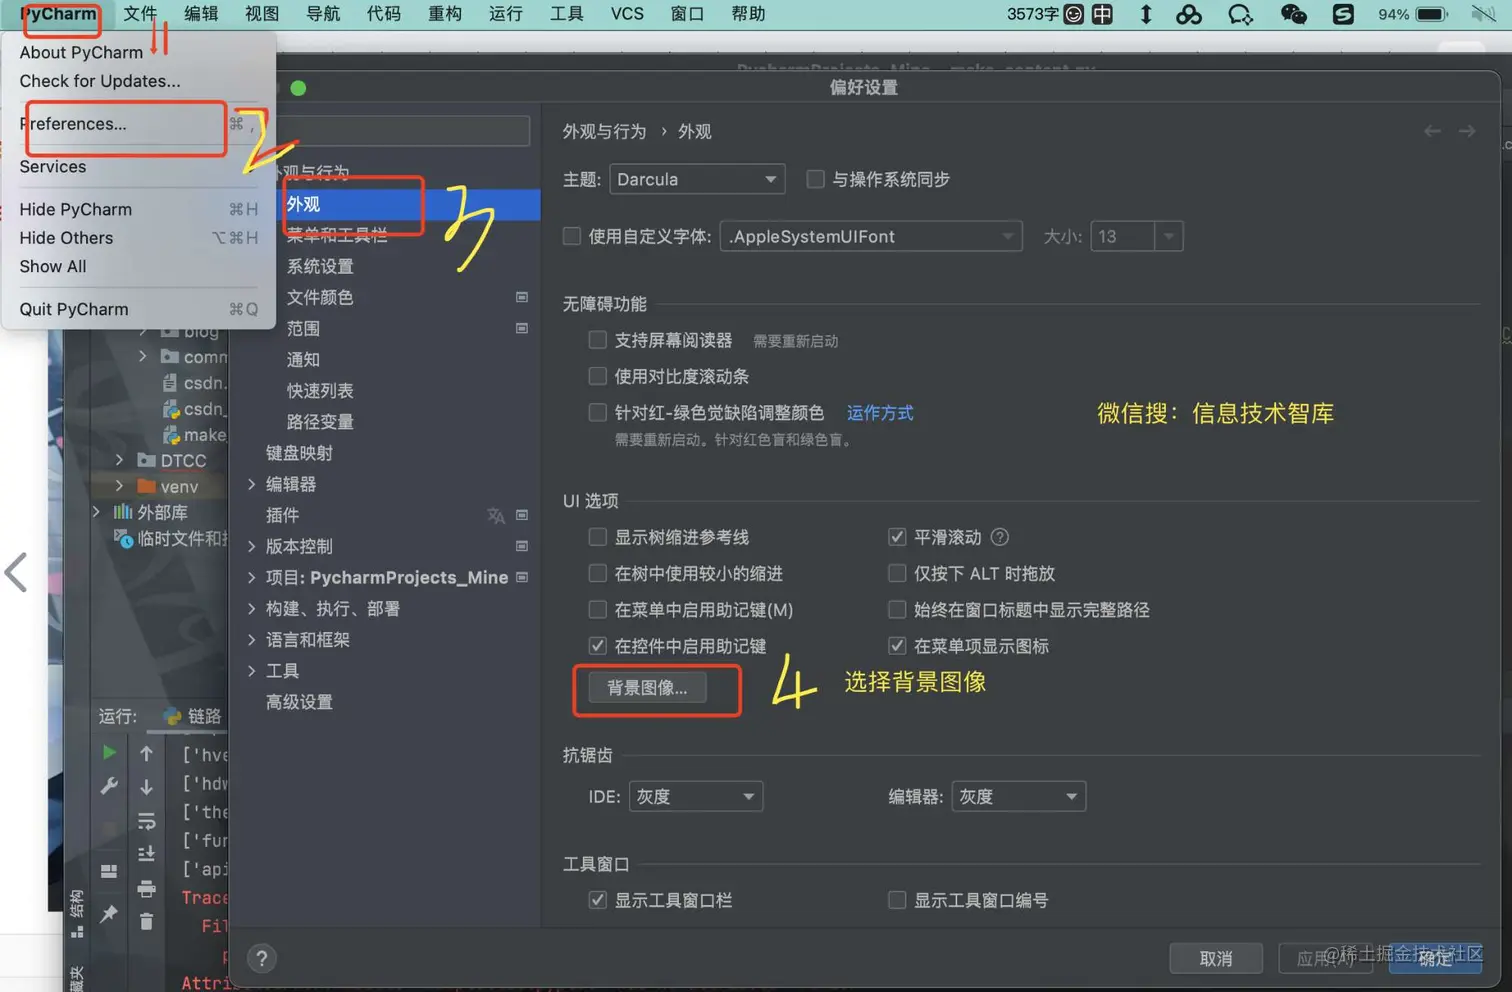Viewport: 1512px width, 992px height.
Task: Open the 运作方式 link
Action: (880, 413)
